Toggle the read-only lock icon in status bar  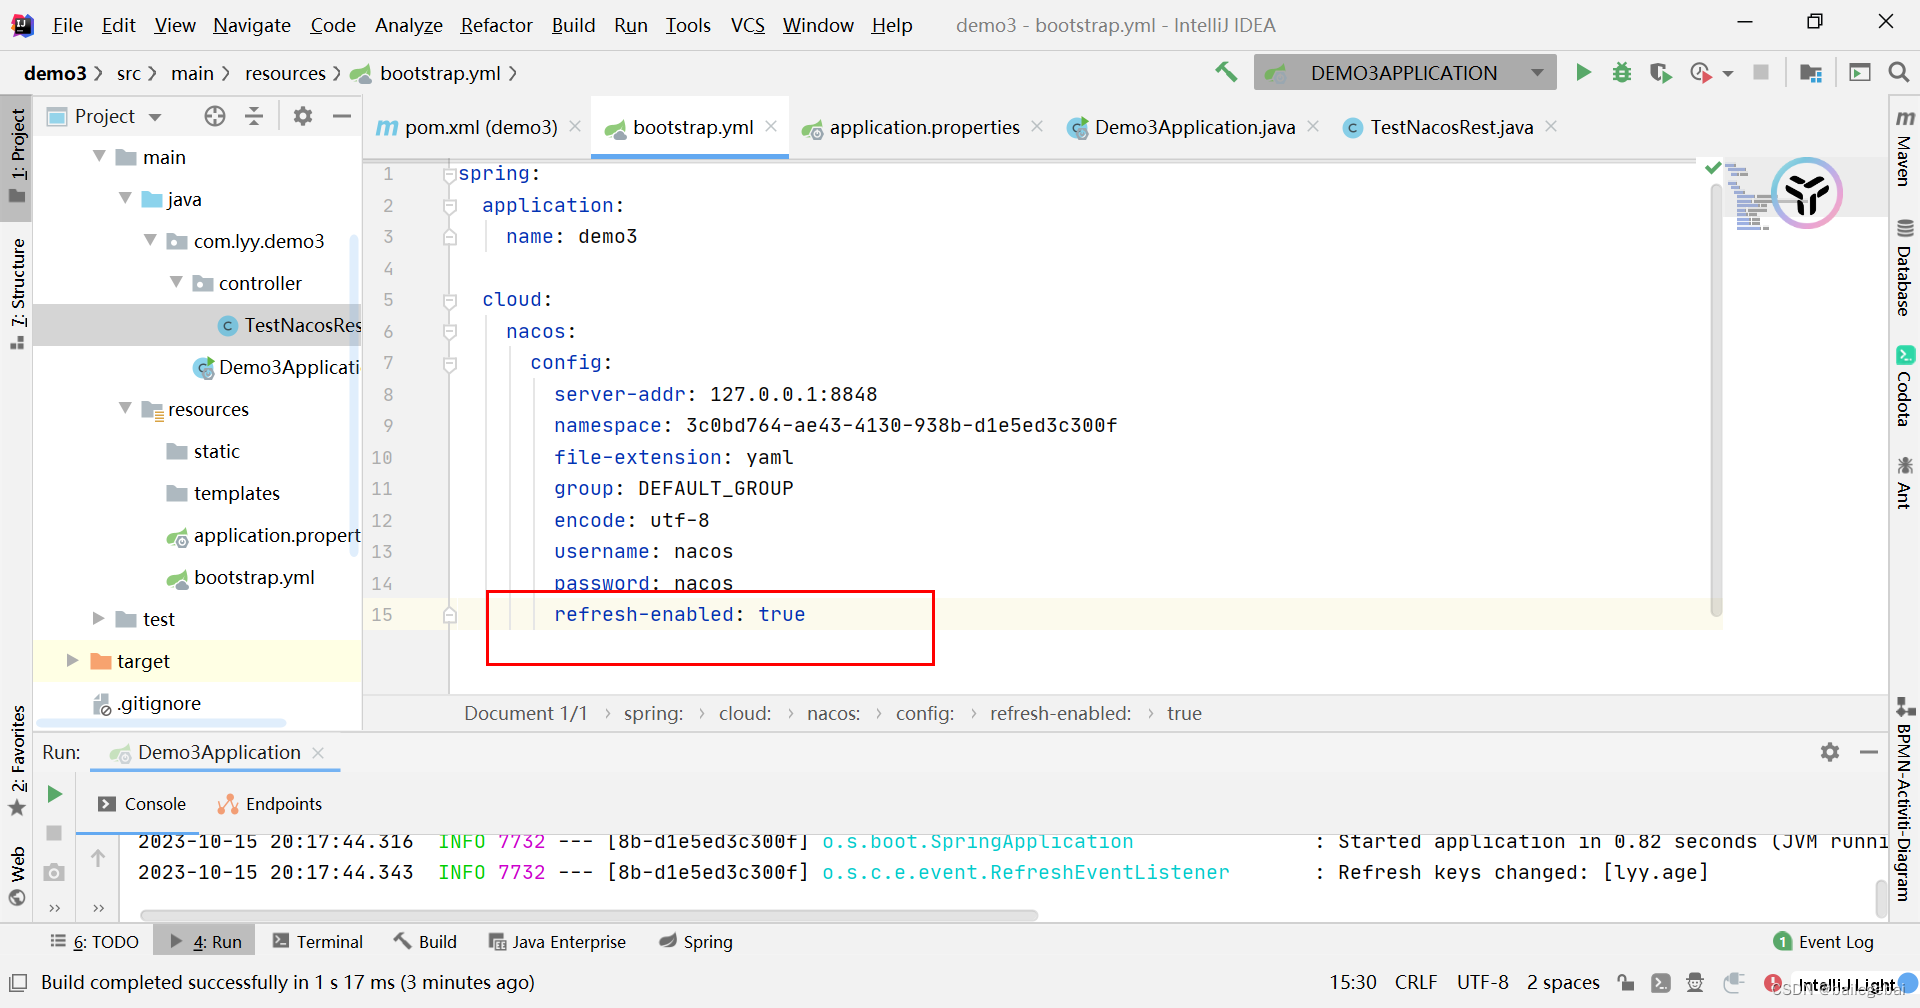(1626, 982)
